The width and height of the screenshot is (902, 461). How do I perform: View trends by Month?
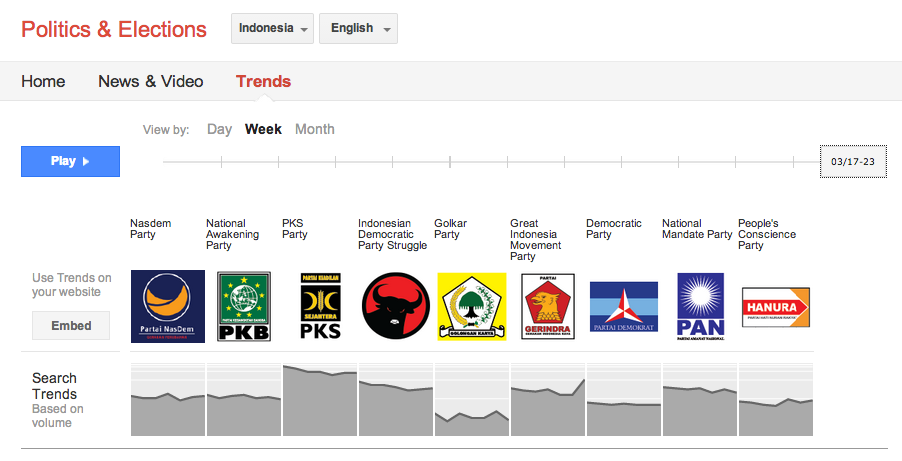[x=315, y=129]
